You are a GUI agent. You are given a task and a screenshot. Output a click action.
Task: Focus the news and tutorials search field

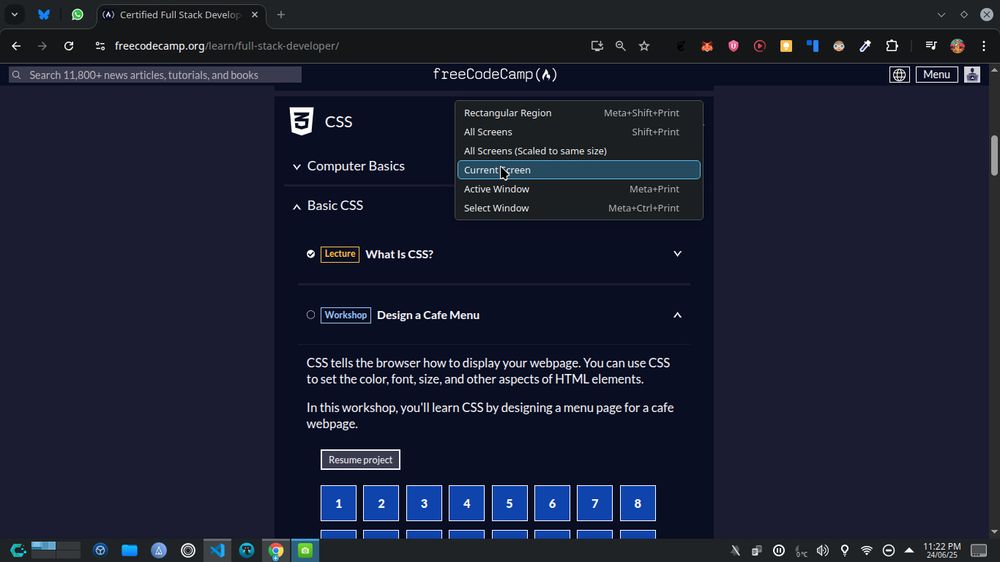coord(155,75)
